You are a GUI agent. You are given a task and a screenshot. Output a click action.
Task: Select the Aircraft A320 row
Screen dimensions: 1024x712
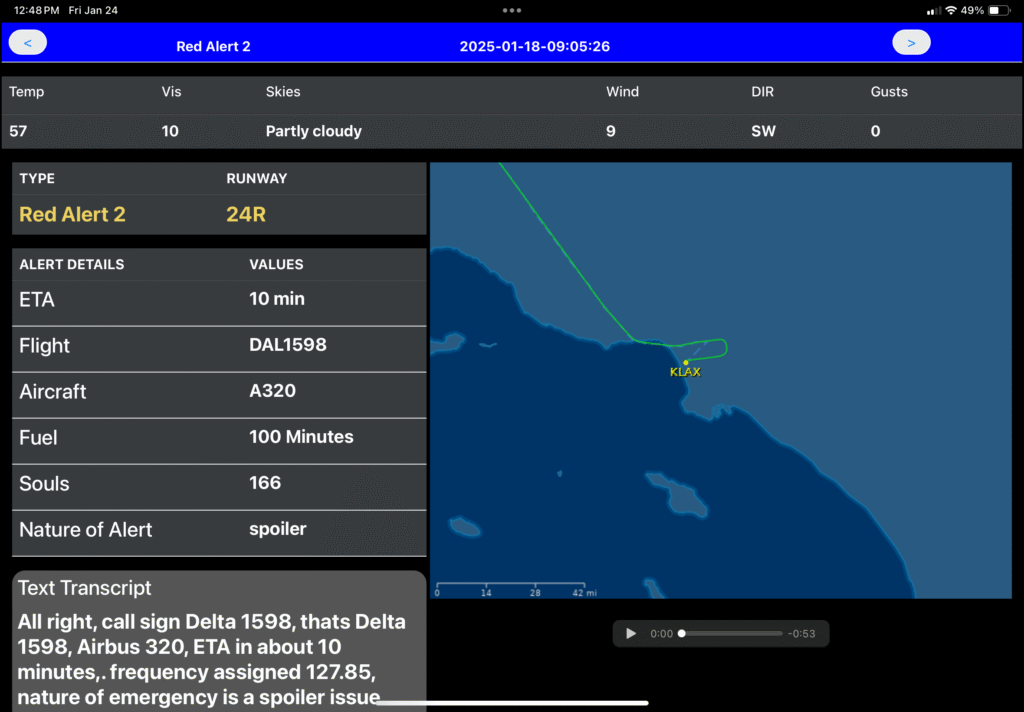(x=219, y=392)
